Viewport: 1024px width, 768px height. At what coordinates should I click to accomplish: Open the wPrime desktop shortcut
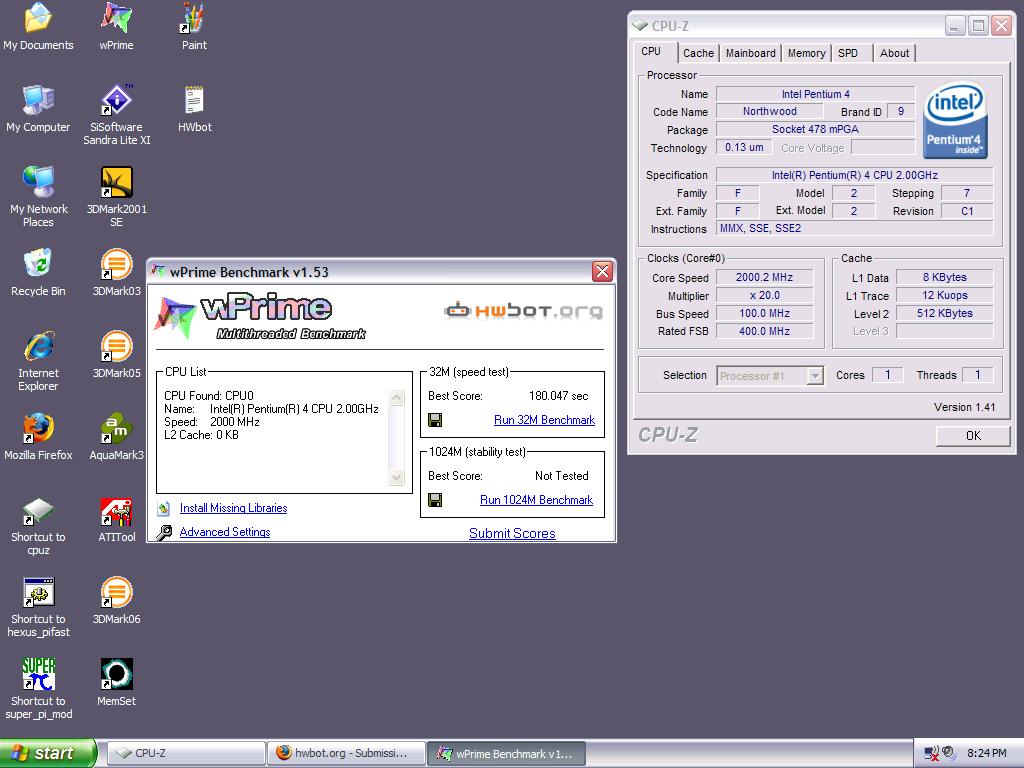click(116, 26)
